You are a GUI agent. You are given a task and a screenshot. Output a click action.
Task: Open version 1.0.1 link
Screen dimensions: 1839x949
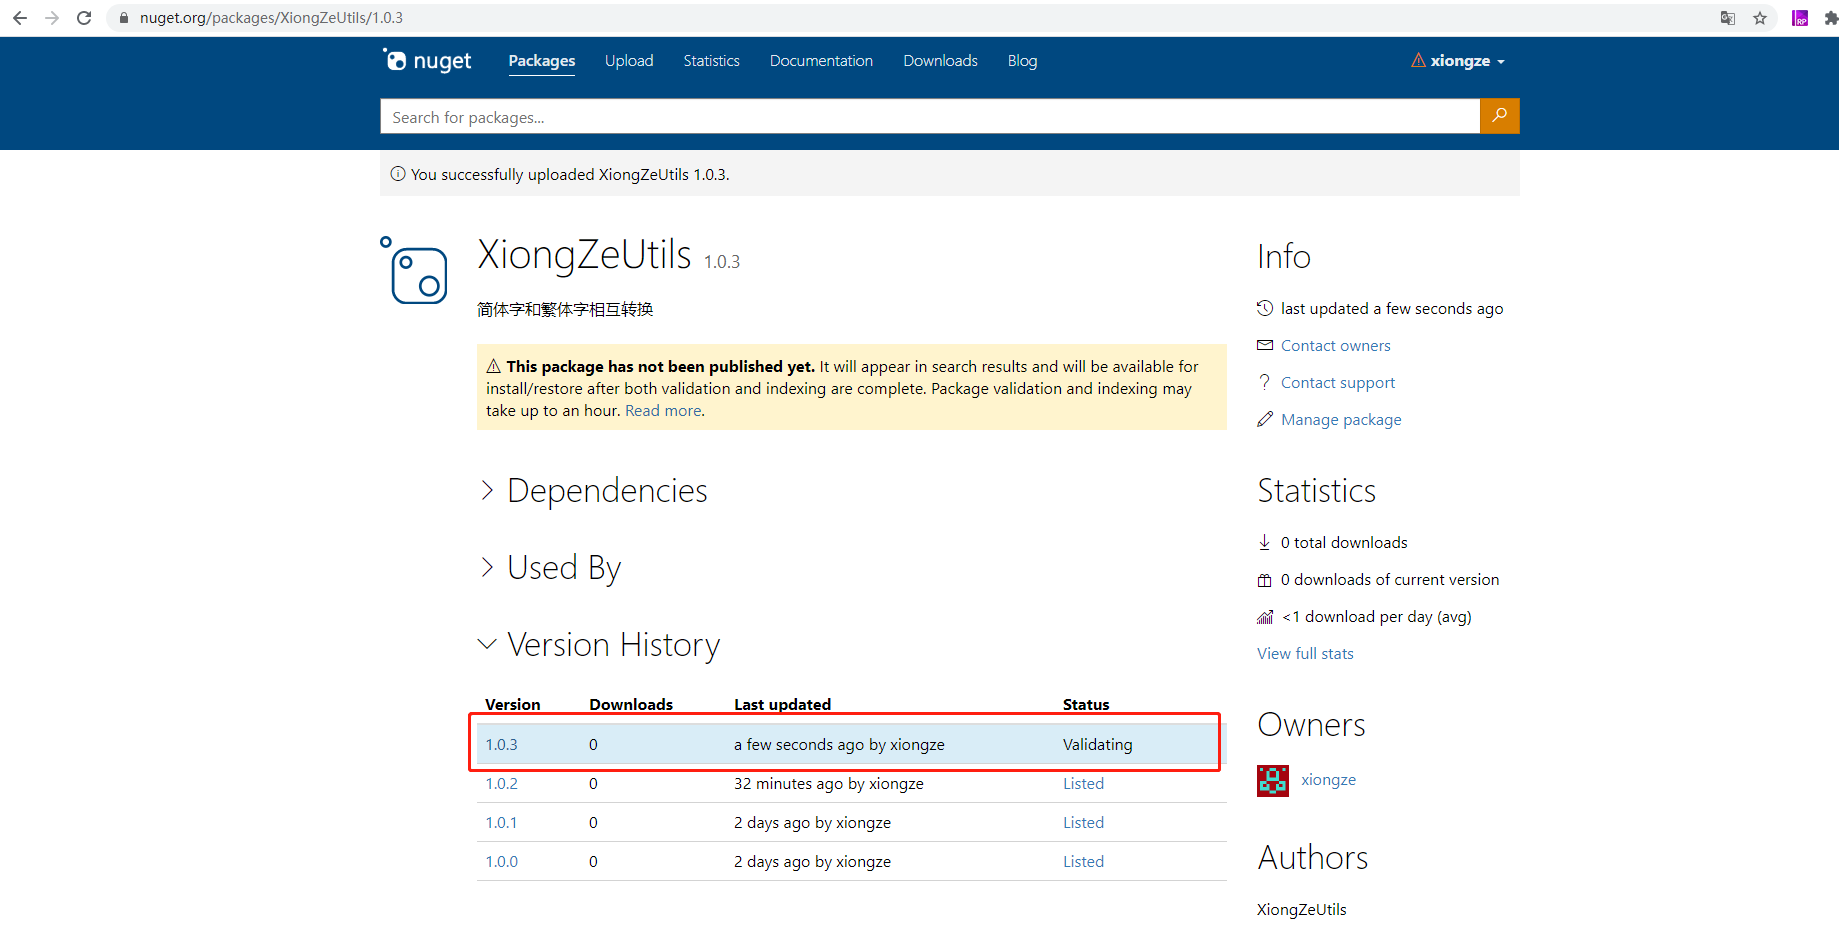click(502, 822)
